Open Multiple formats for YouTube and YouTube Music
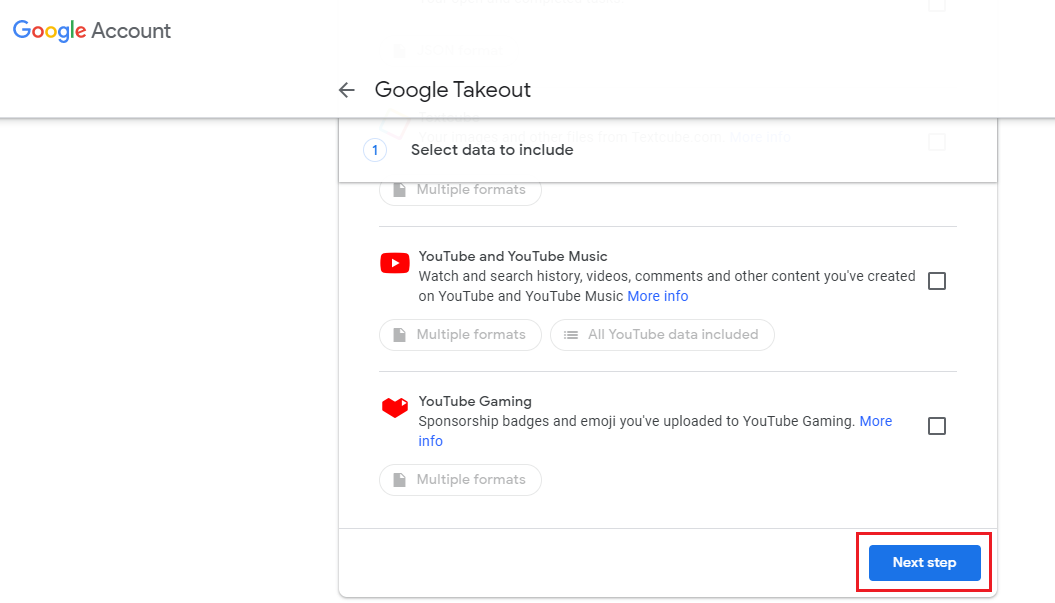The width and height of the screenshot is (1055, 603). point(461,335)
